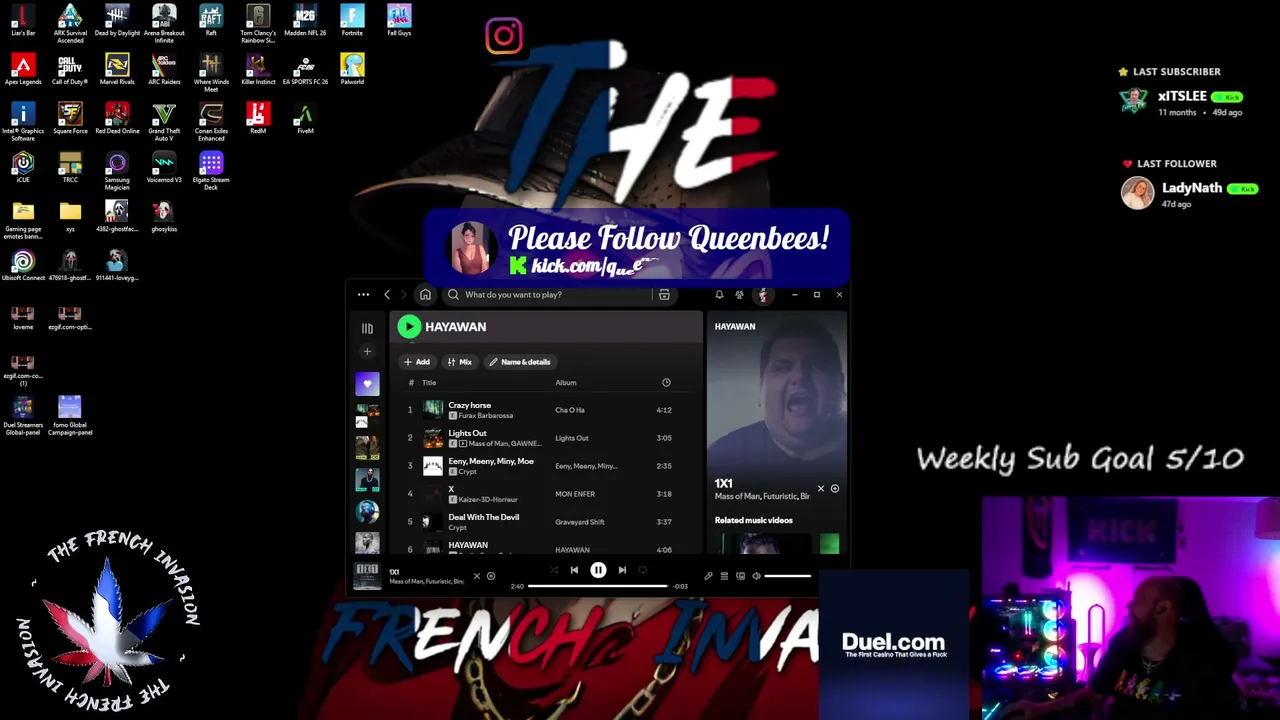Open MON ENFER album link
Viewport: 1280px width, 720px height.
575,494
